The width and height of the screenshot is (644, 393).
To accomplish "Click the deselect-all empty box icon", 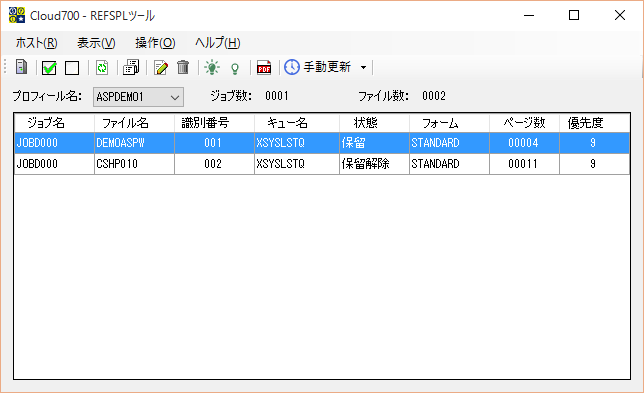I will click(72, 68).
